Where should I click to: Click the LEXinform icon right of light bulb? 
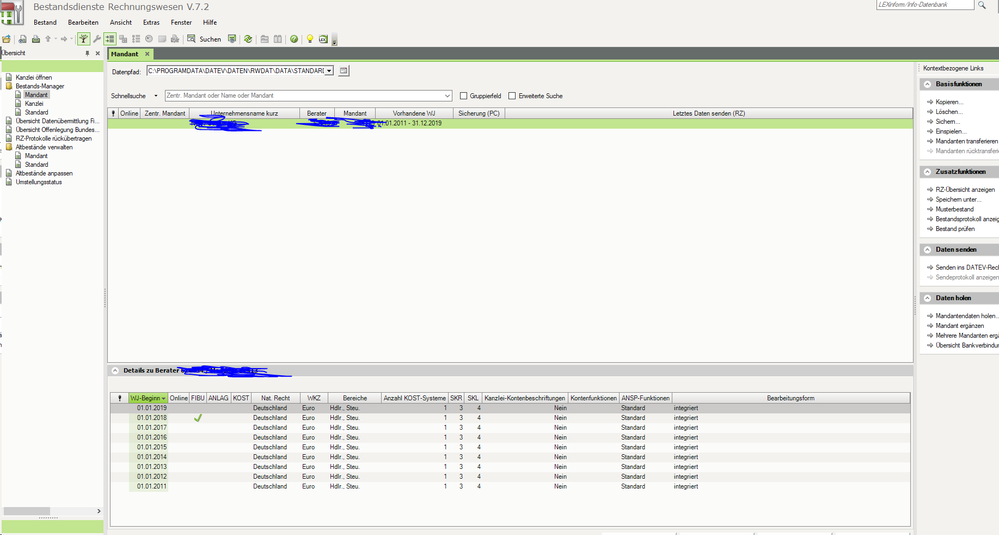pos(323,39)
